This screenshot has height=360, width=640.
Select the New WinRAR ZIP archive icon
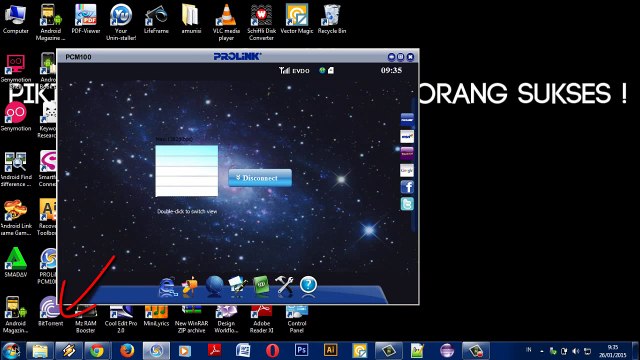tap(191, 319)
